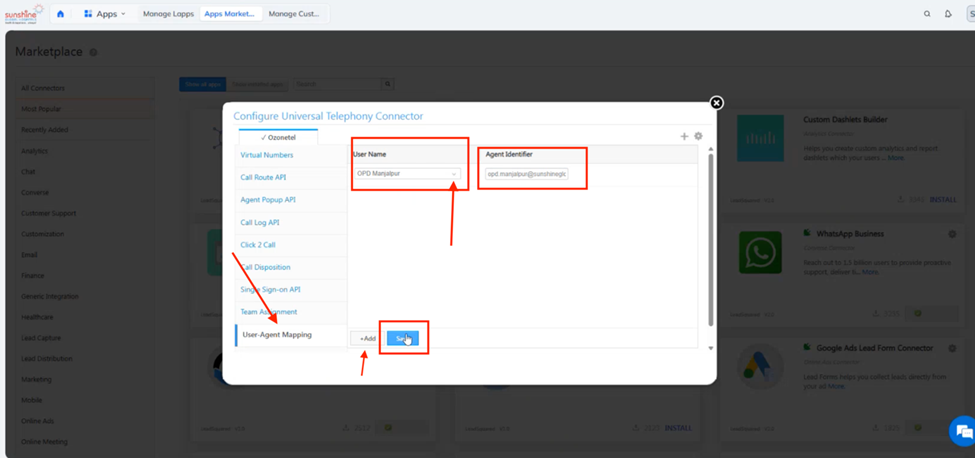The image size is (975, 458).
Task: Click the +Add button
Action: 367,339
